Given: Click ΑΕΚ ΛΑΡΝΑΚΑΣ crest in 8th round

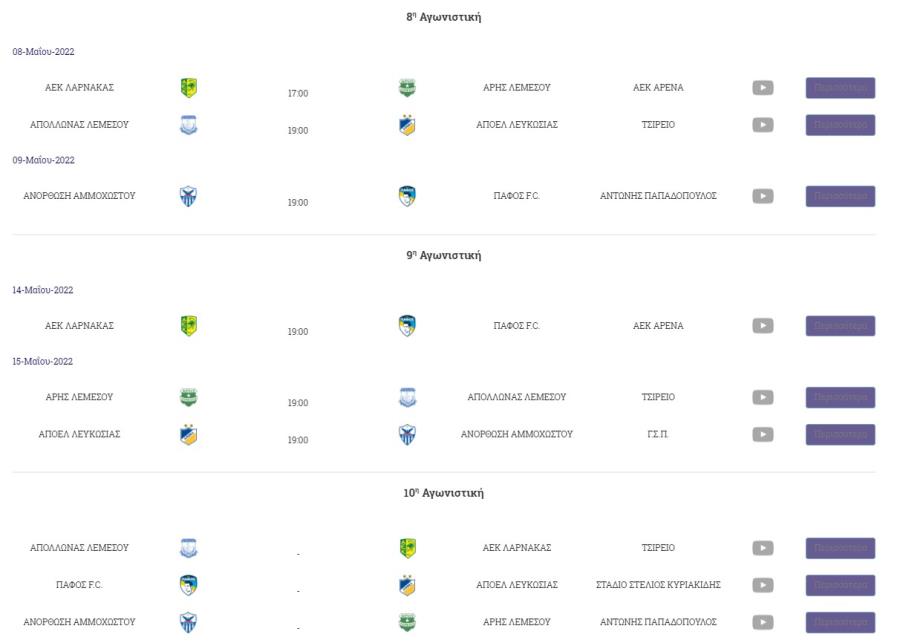Looking at the screenshot, I should tap(189, 88).
